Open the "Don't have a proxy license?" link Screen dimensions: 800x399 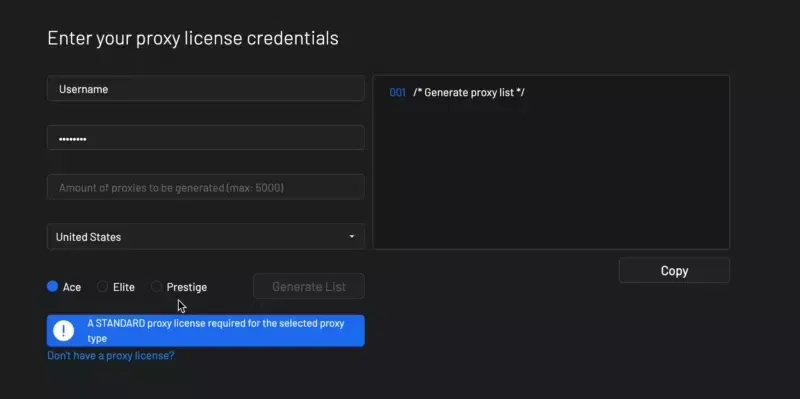click(x=111, y=356)
